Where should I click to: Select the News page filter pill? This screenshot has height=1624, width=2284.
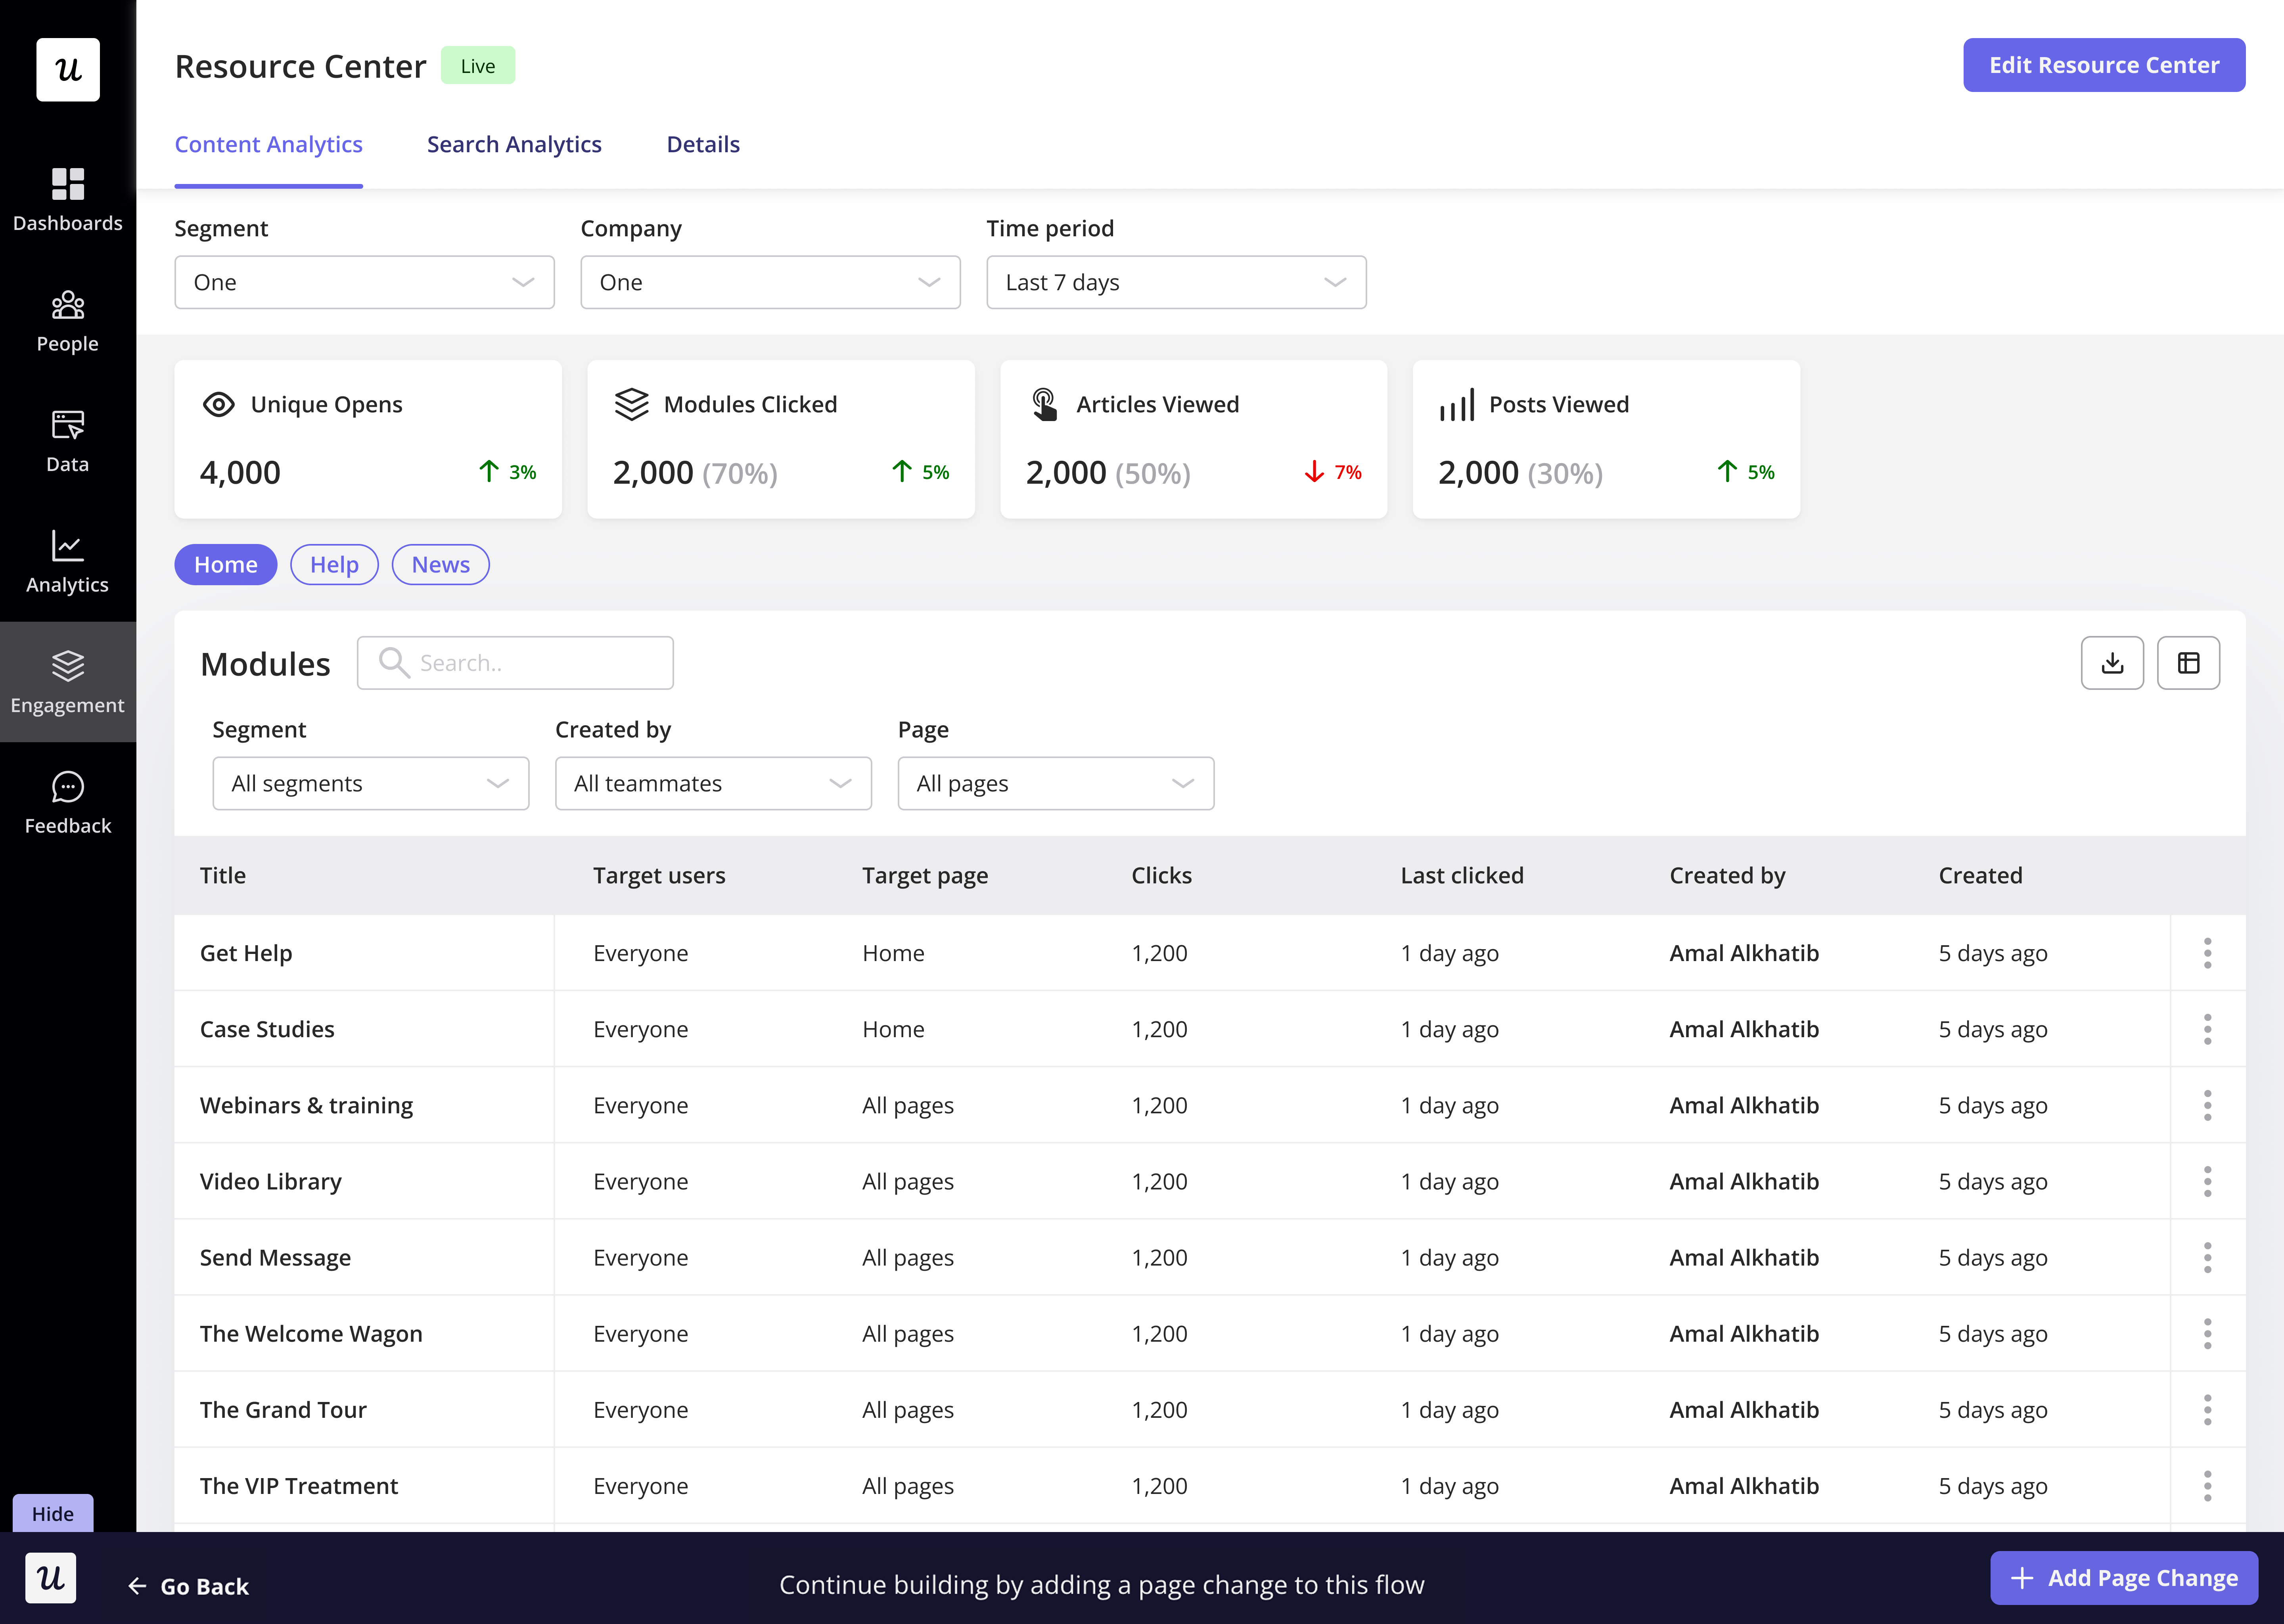pyautogui.click(x=440, y=565)
